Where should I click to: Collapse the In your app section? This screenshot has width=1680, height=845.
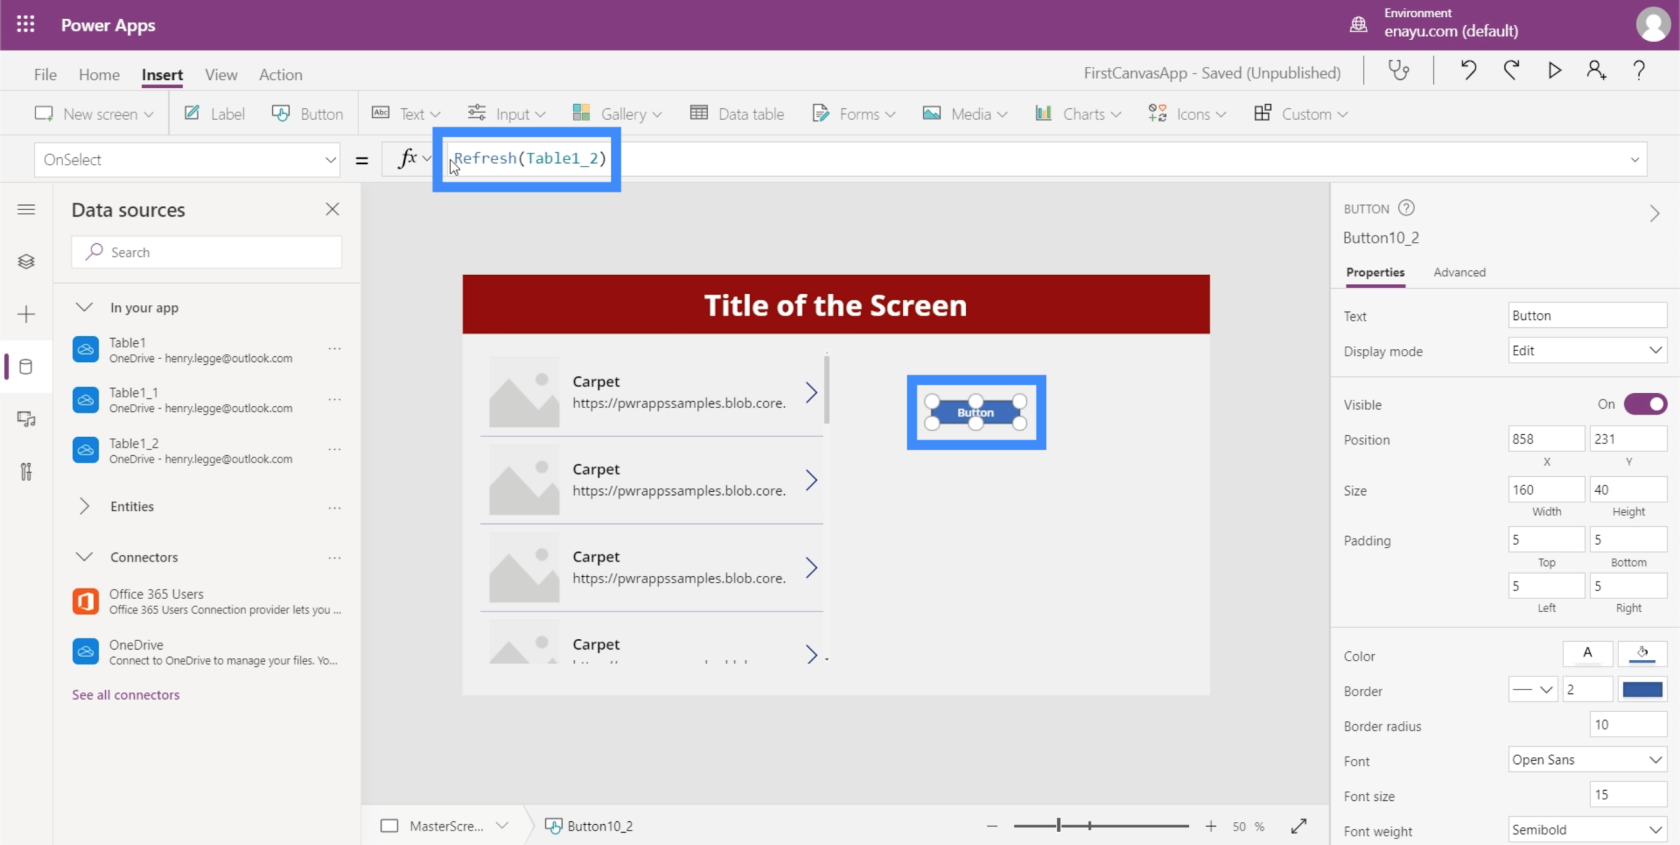click(85, 307)
